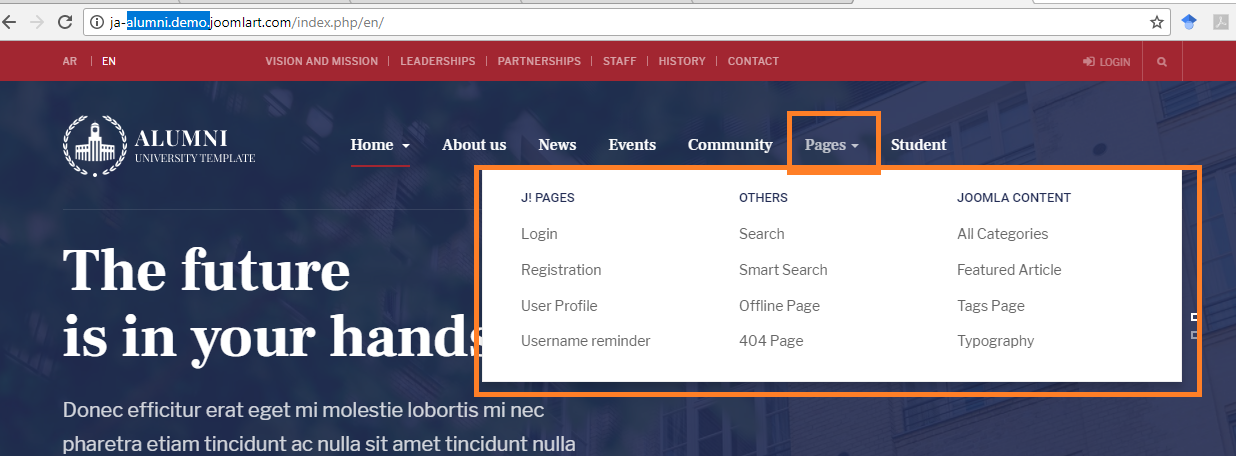Screen dimensions: 1236x456
Task: Open Staff link in top bar
Action: 620,61
